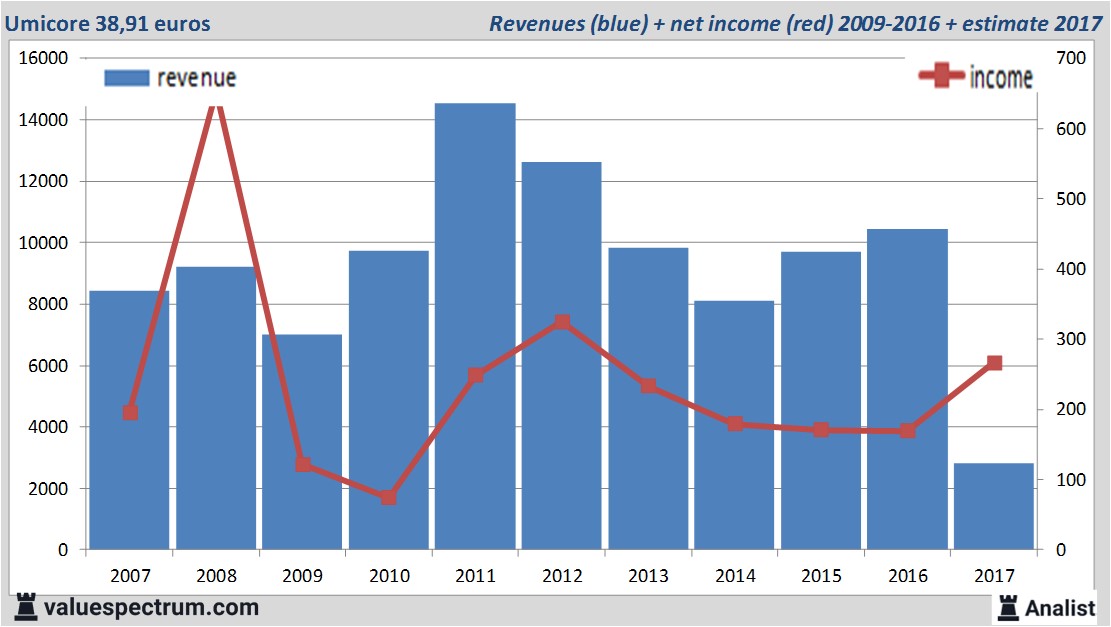Select the 2014 revenue bar
This screenshot has width=1111, height=627.
pyautogui.click(x=735, y=425)
